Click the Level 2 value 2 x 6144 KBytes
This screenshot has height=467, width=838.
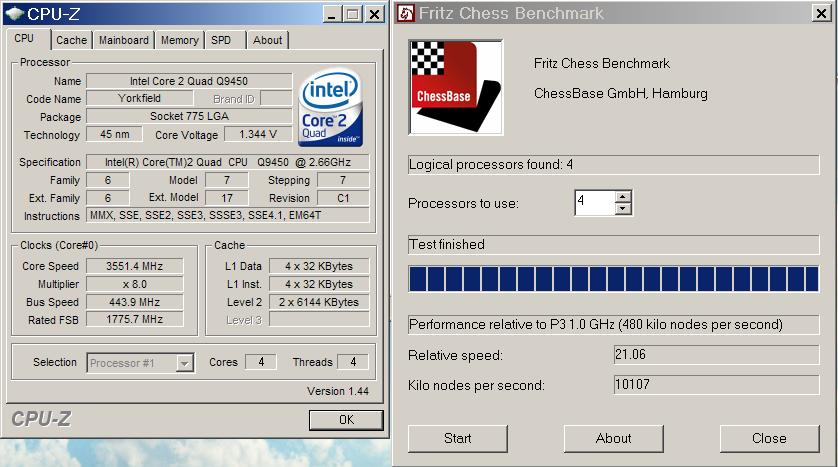(x=319, y=302)
